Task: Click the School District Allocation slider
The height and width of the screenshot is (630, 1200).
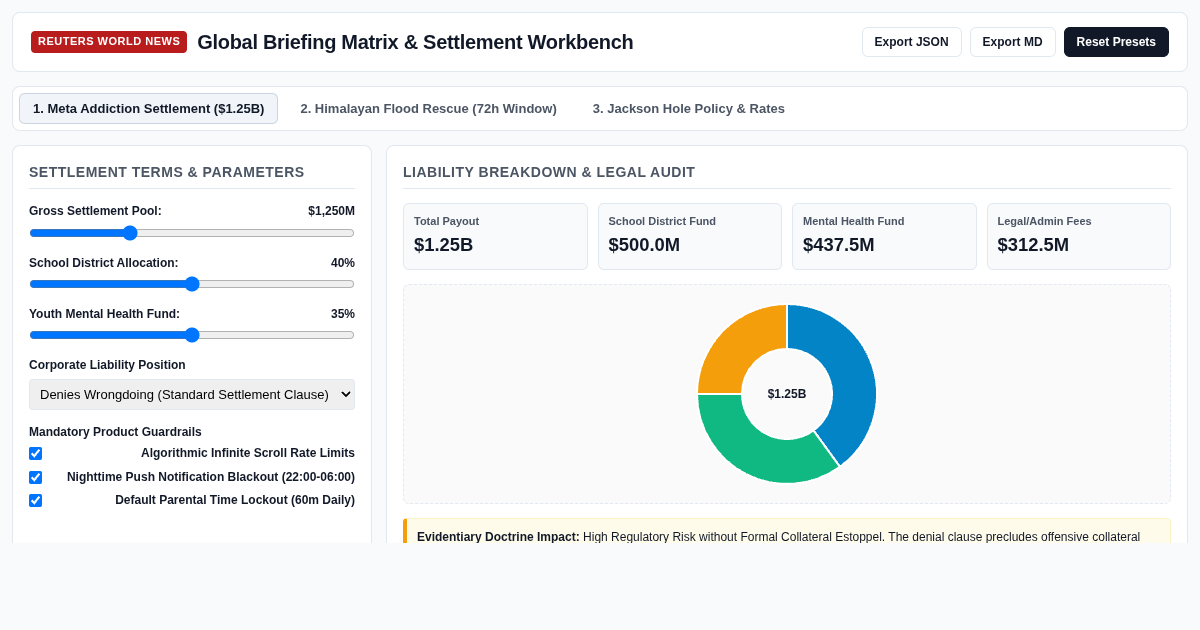Action: tap(192, 284)
